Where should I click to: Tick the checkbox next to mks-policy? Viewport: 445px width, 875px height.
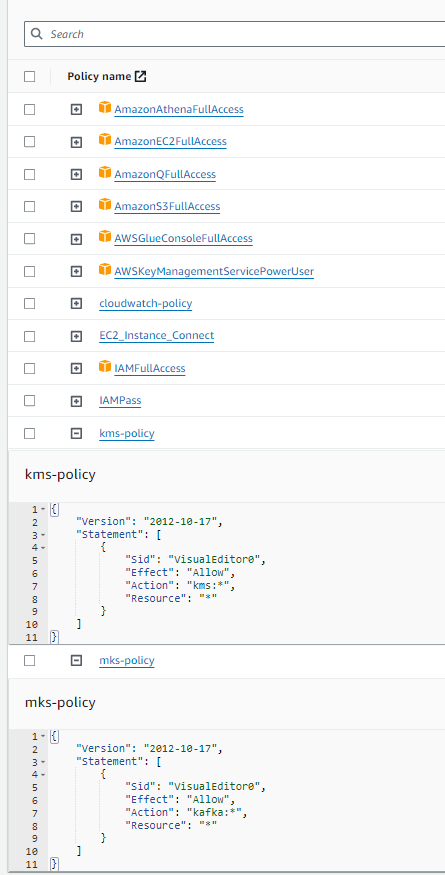pyautogui.click(x=30, y=661)
